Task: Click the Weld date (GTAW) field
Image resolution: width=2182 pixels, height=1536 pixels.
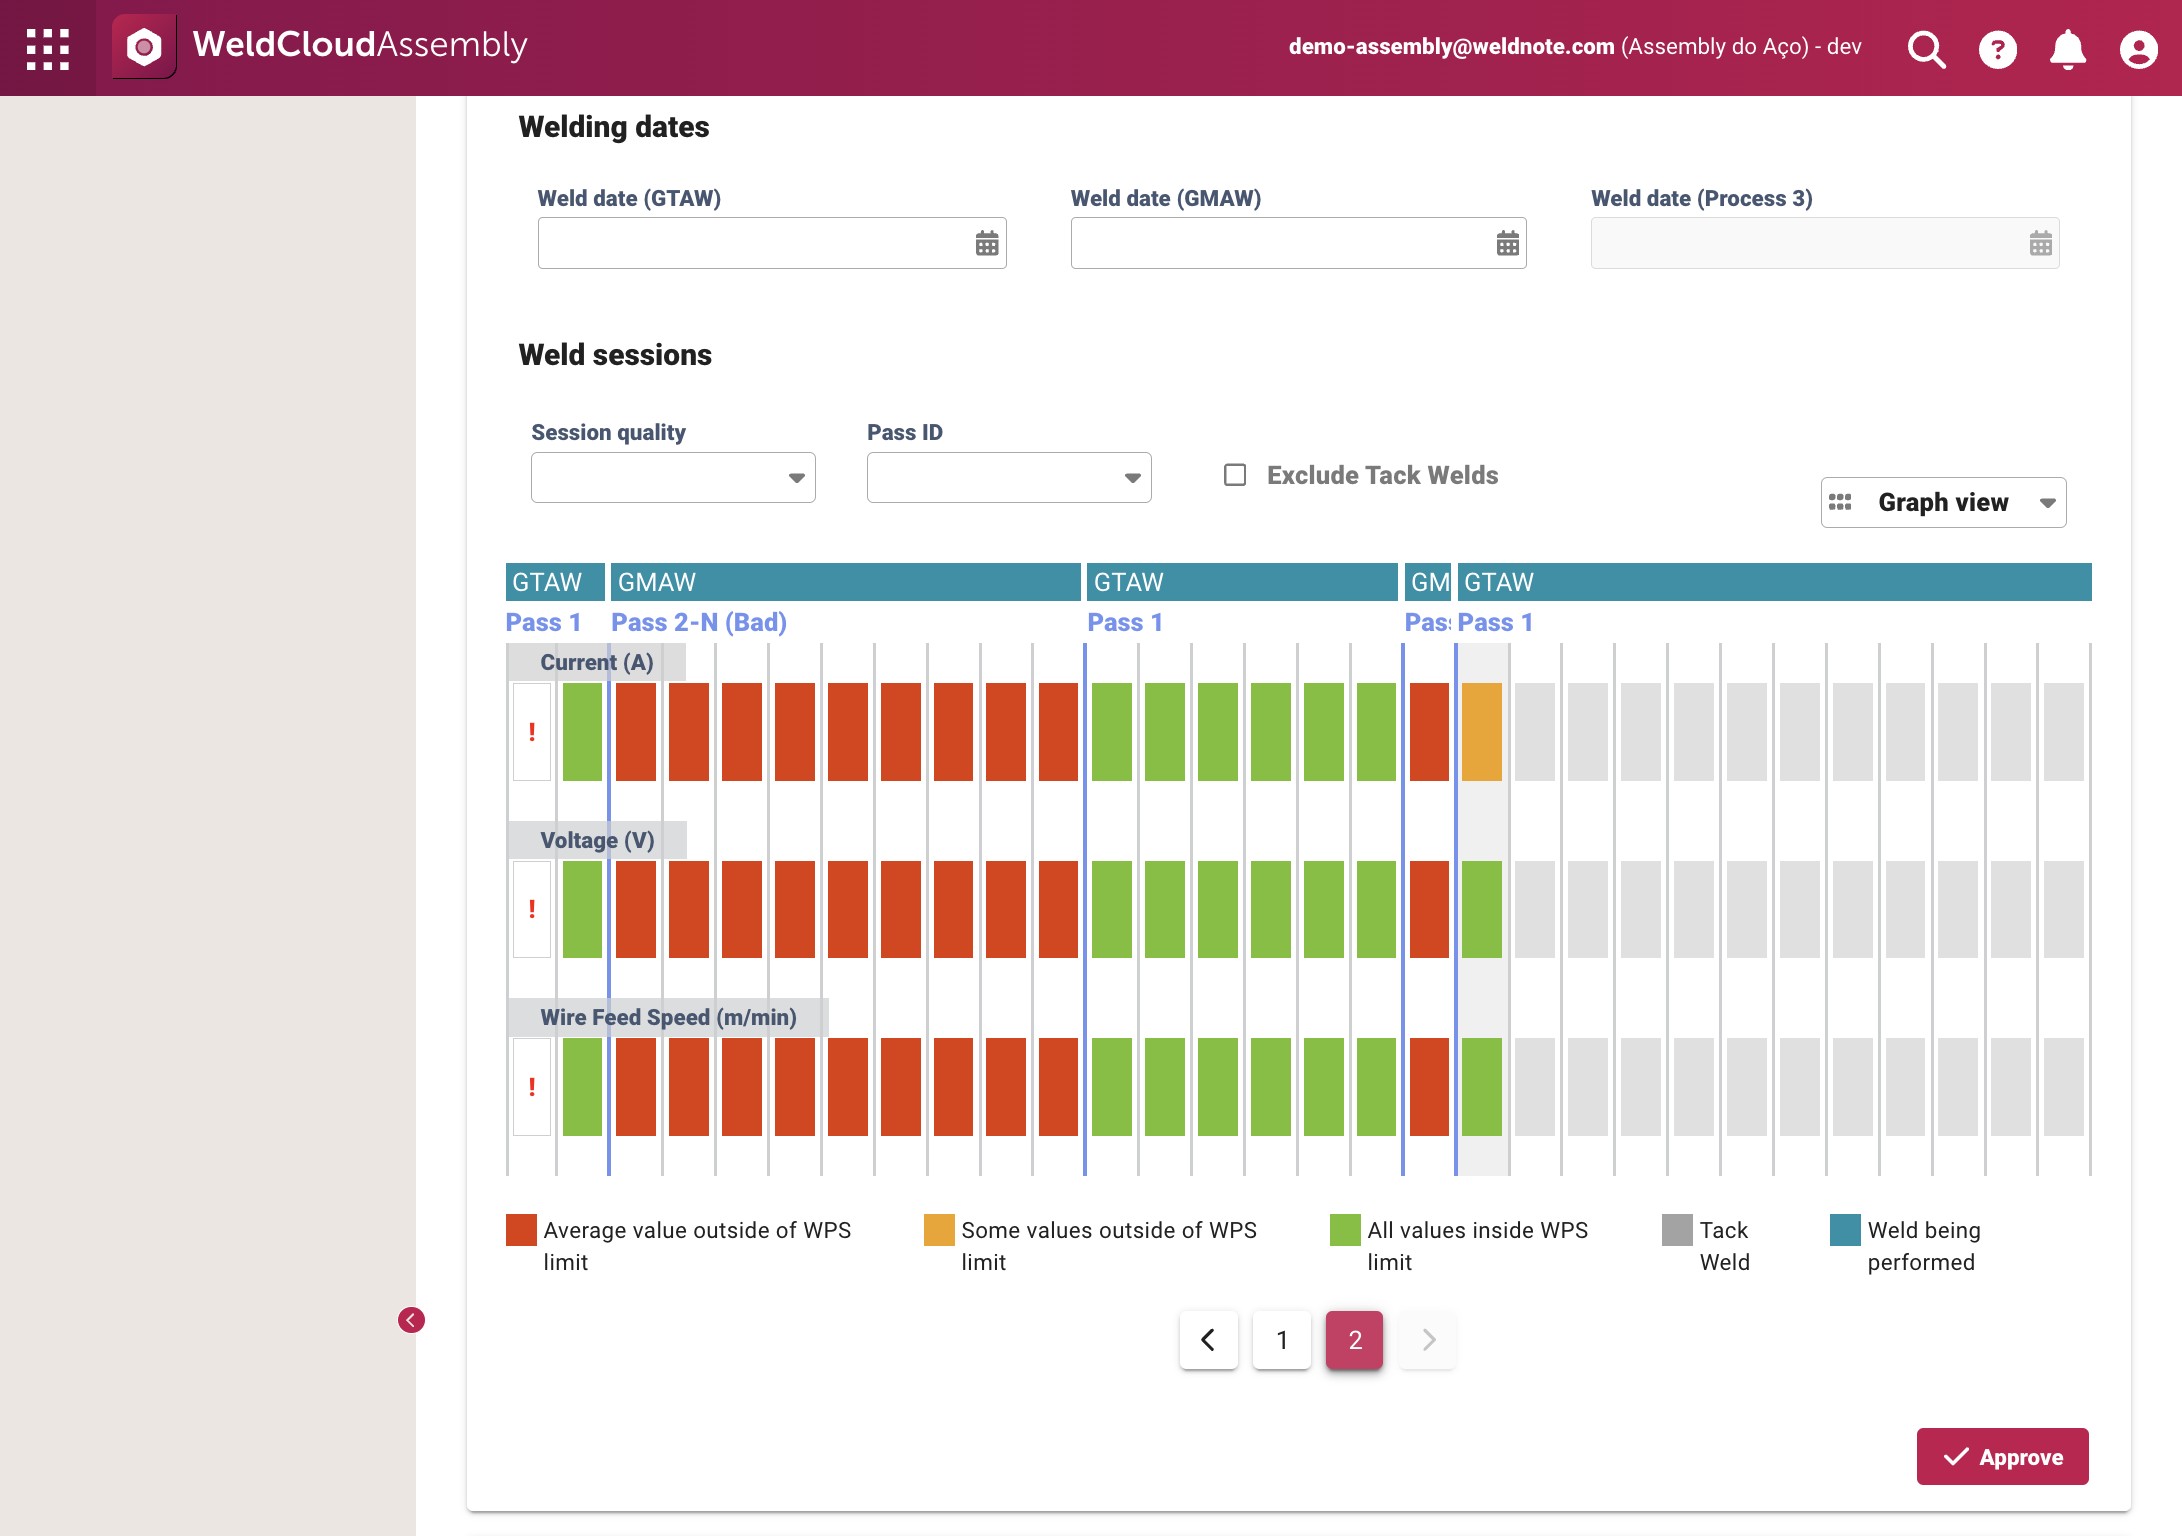Action: [x=772, y=243]
